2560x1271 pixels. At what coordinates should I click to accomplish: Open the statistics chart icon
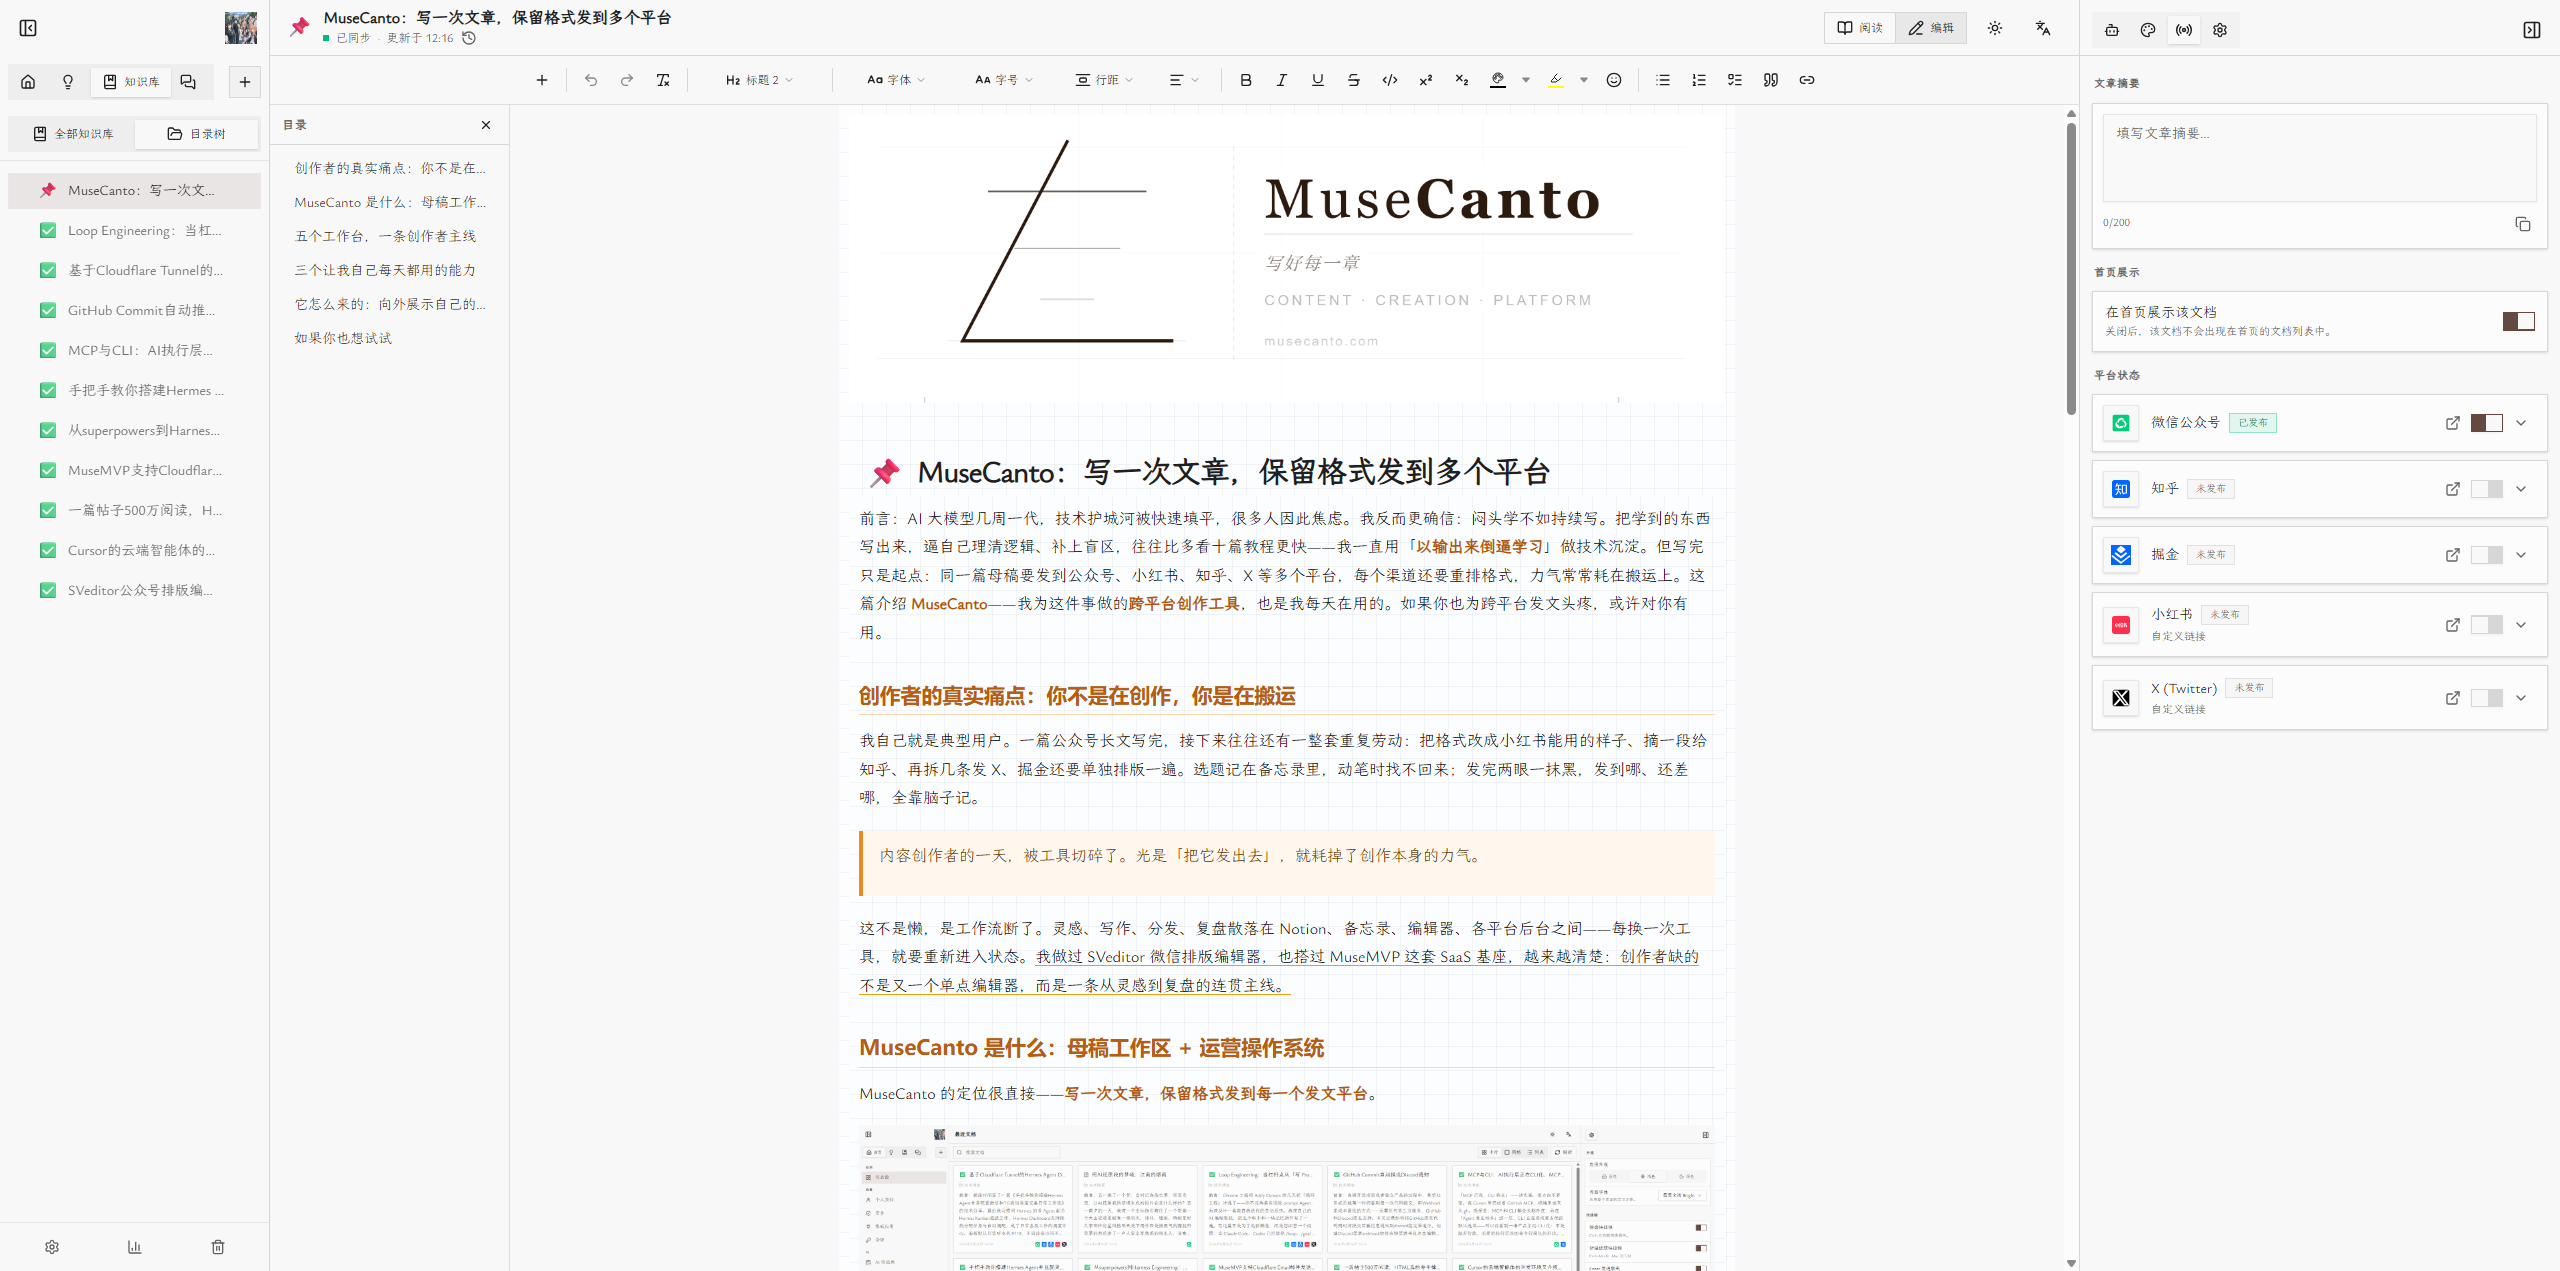point(135,1247)
